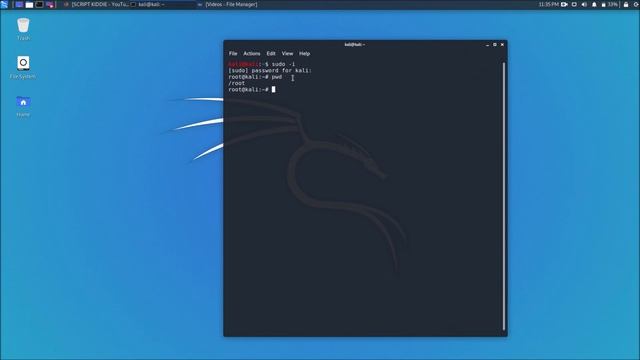Open the terminal Help menu

pos(304,53)
